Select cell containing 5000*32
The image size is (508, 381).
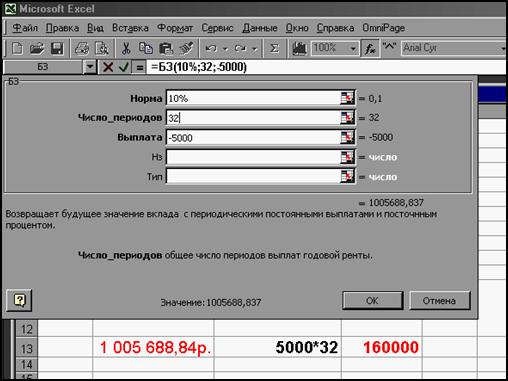pyautogui.click(x=278, y=348)
